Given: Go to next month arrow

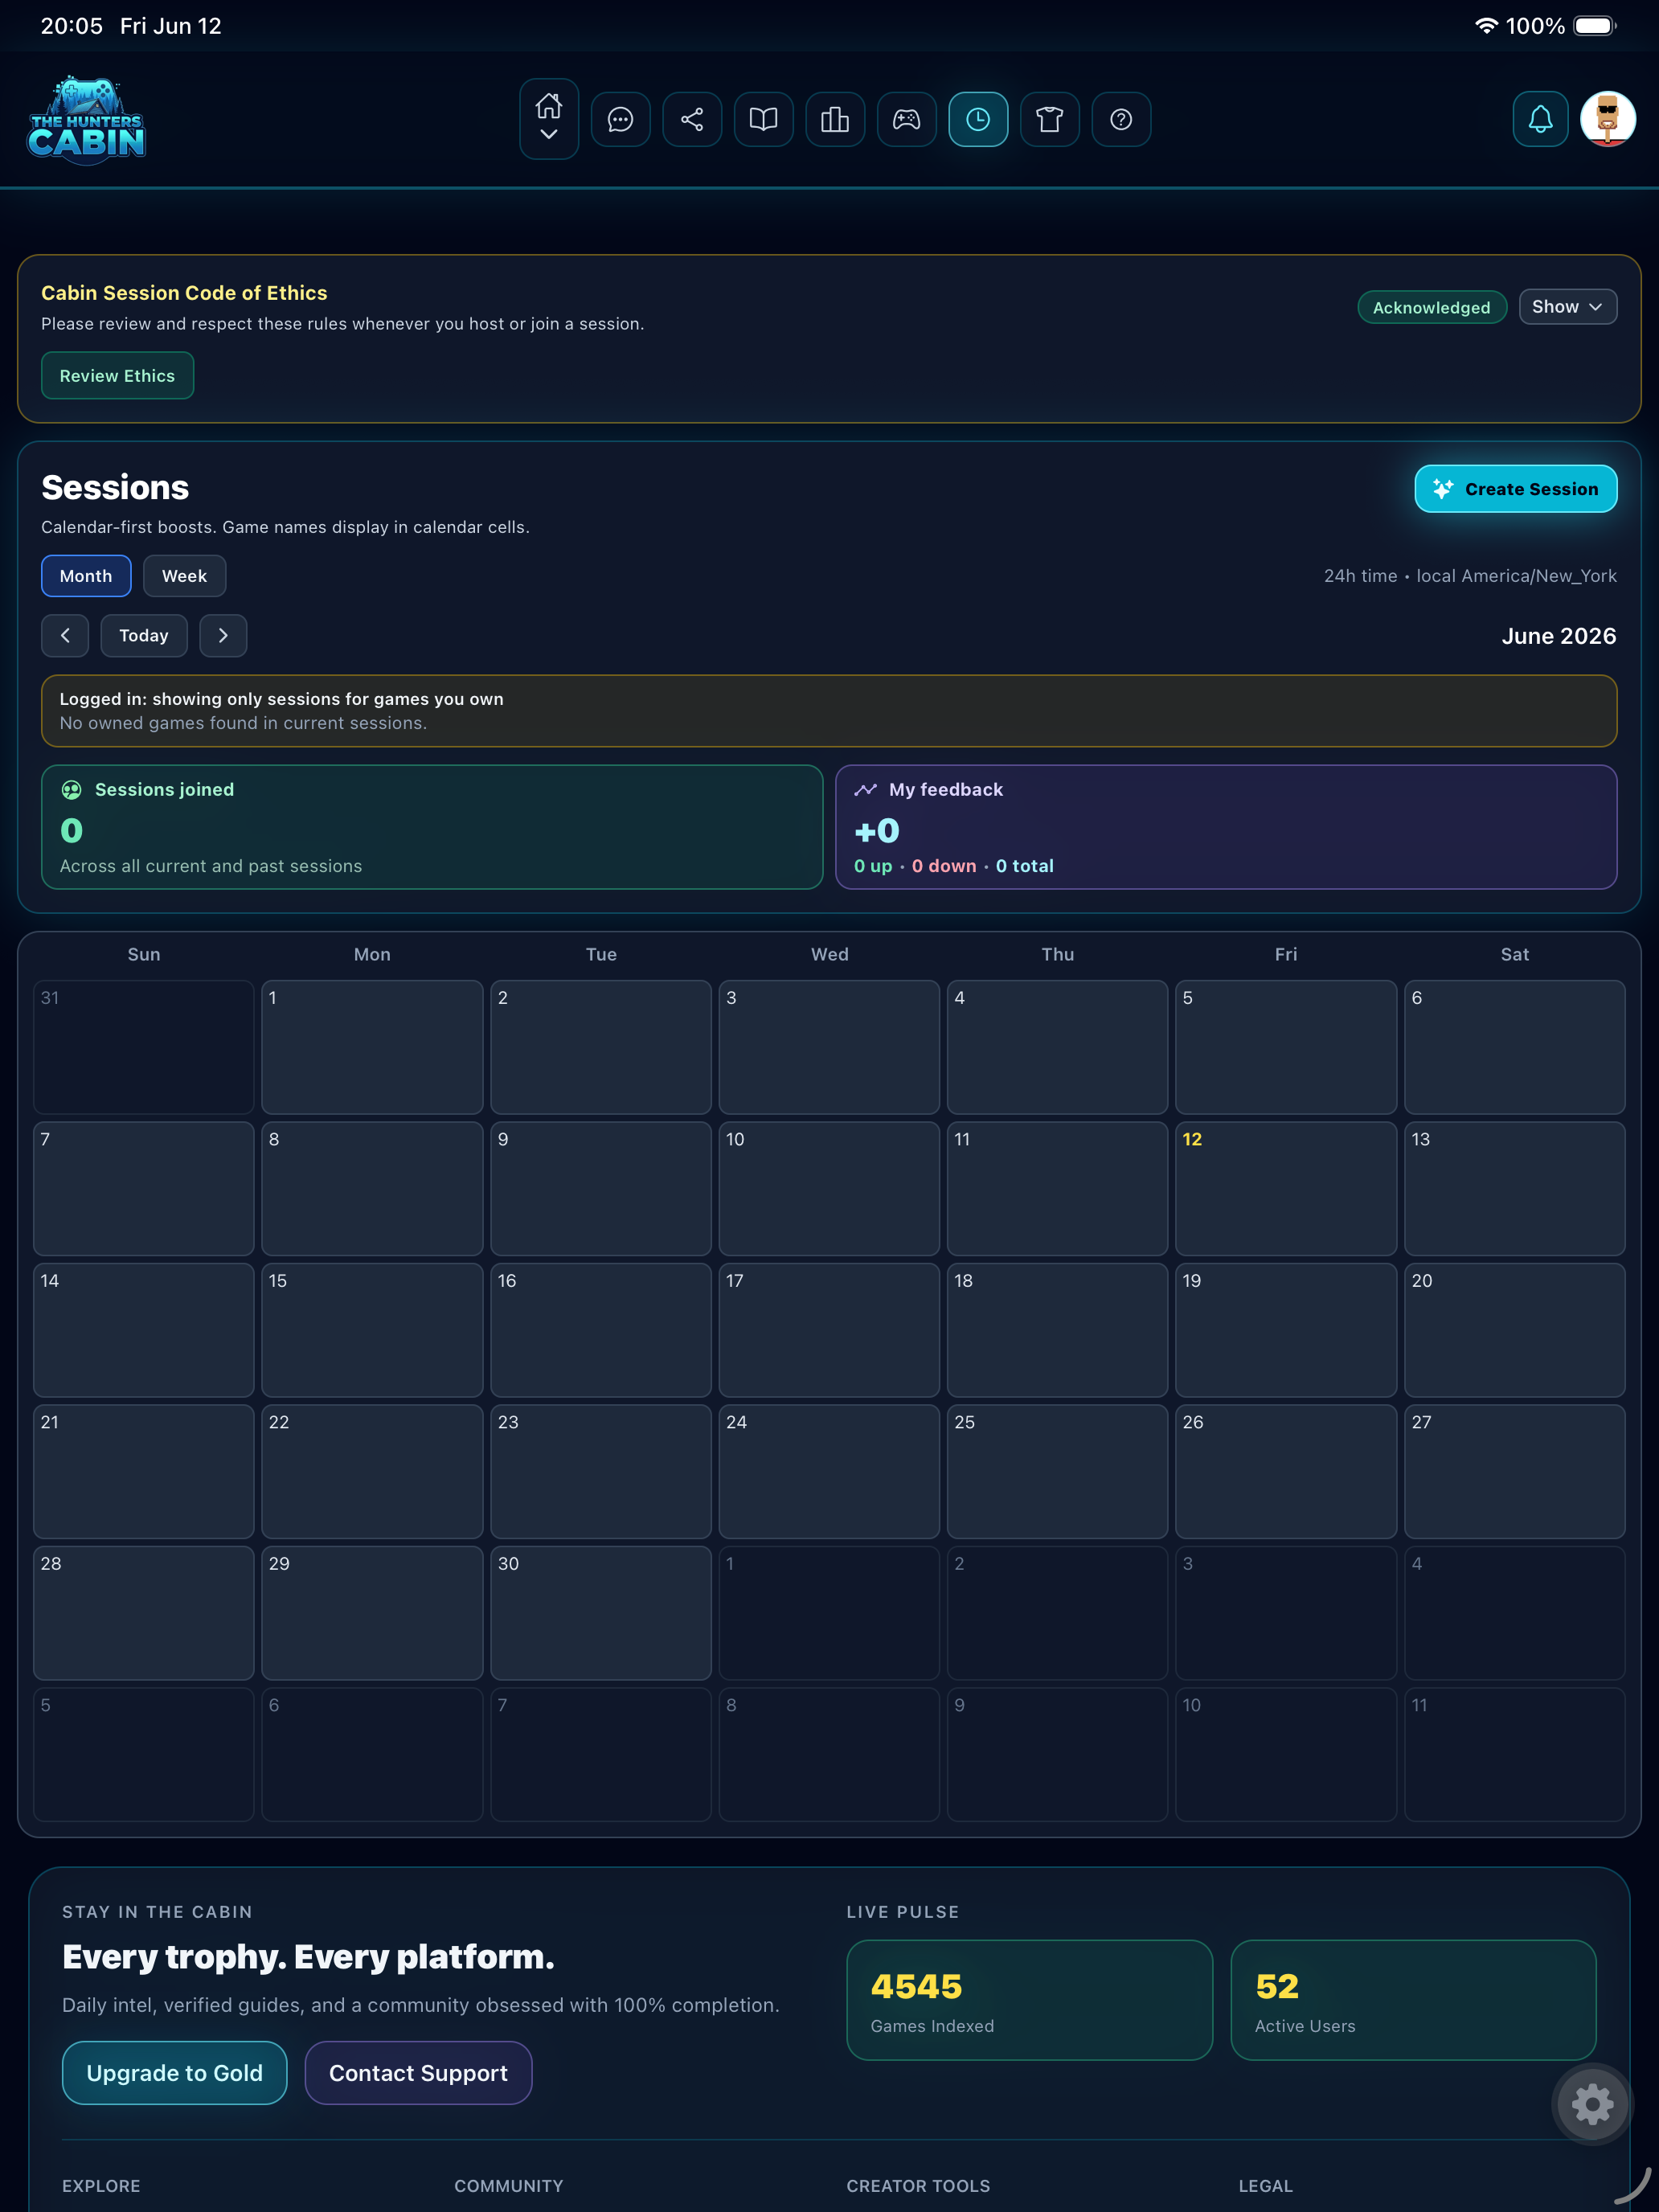Looking at the screenshot, I should pos(223,636).
